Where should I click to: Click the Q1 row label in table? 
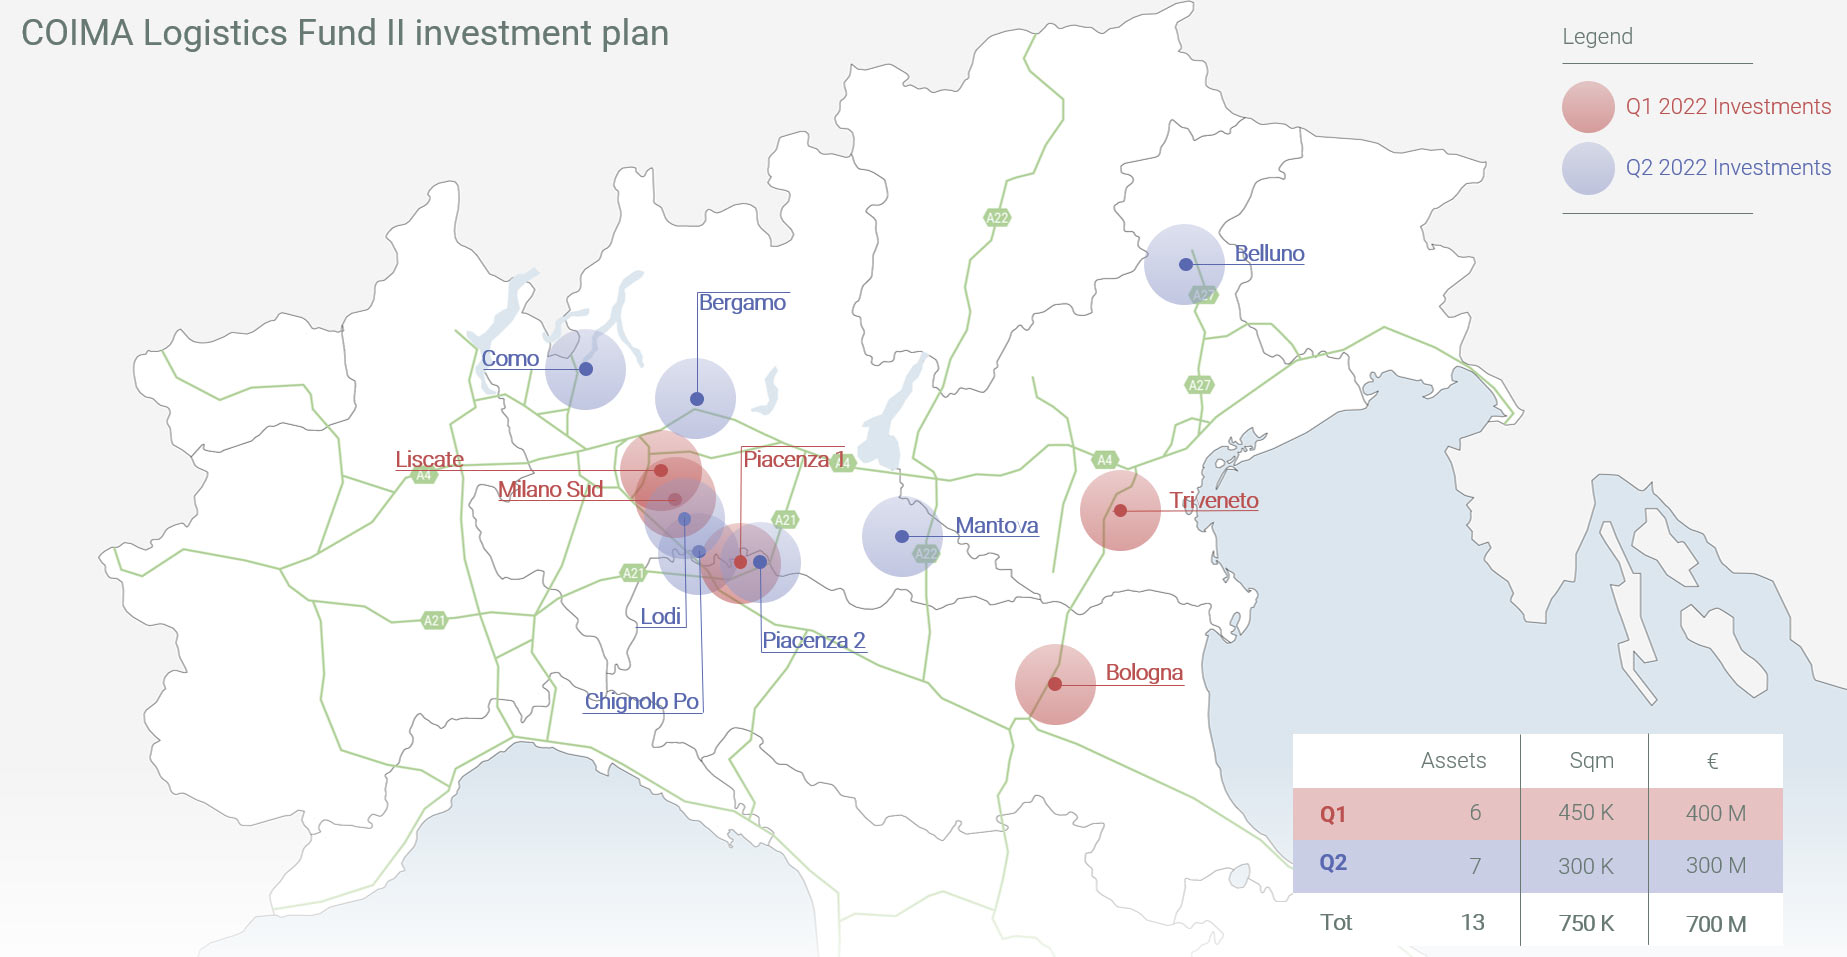(1333, 814)
